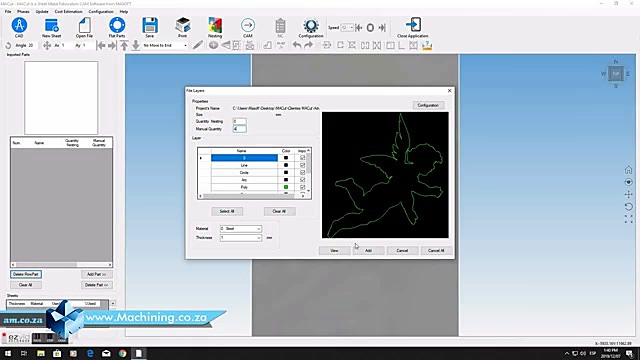This screenshot has width=640, height=360.
Task: Open Chrome from the taskbar
Action: click(122, 353)
